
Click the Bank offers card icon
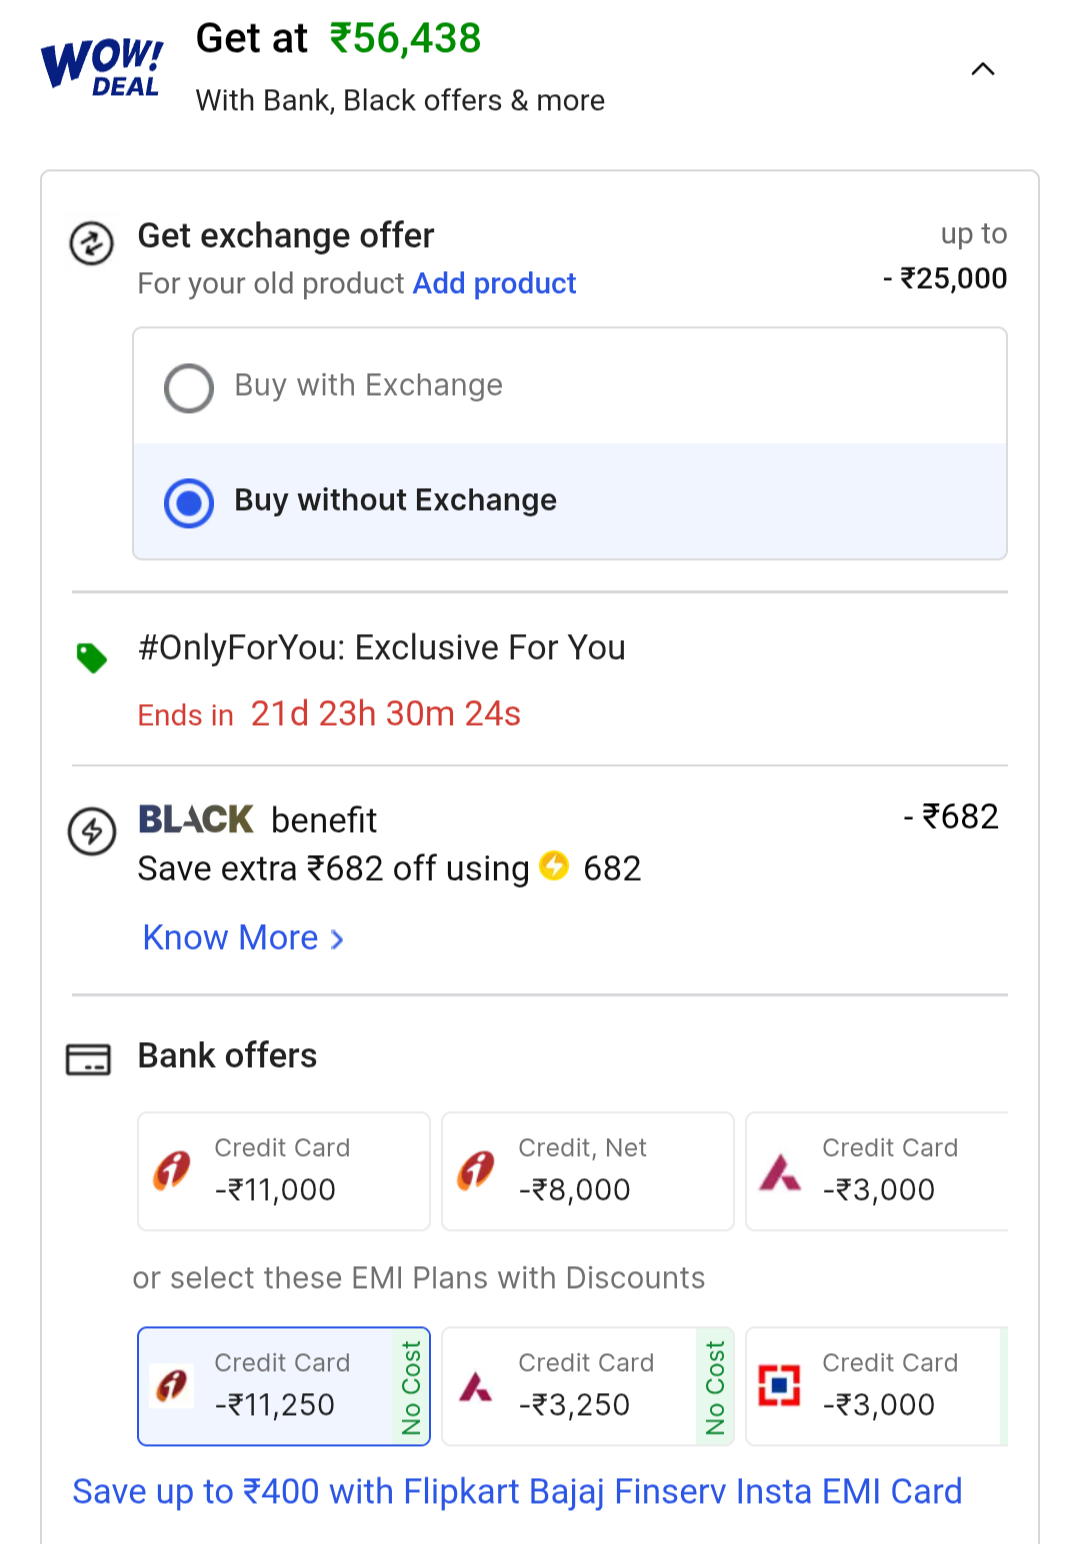pos(88,1059)
